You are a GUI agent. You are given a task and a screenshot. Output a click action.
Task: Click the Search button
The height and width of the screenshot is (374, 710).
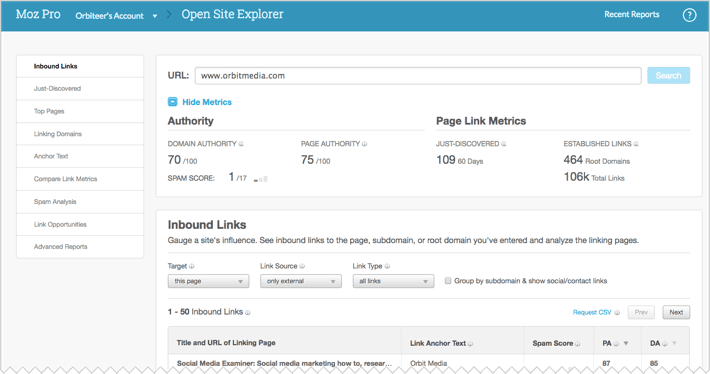click(668, 76)
